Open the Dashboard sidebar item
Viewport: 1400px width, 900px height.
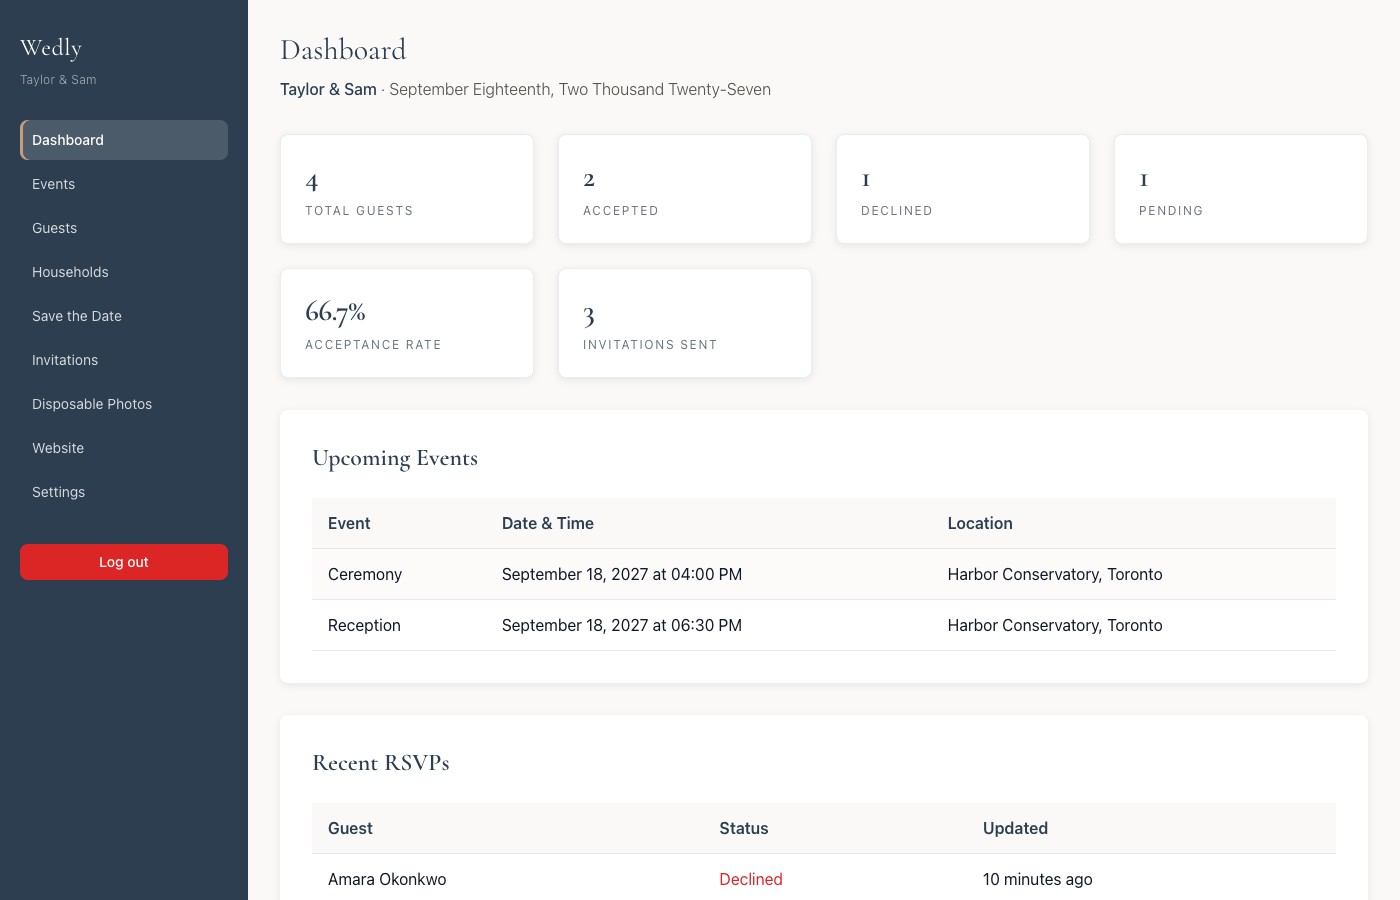click(x=124, y=140)
